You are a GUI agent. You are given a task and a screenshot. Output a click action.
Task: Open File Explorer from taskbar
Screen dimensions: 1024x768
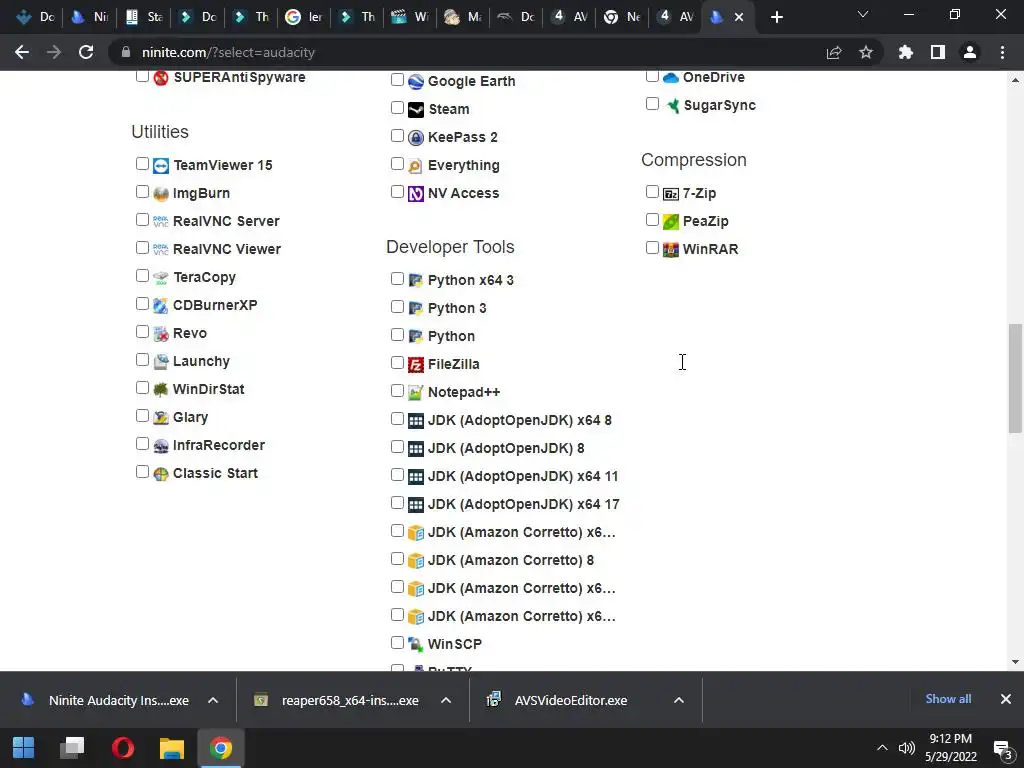click(172, 748)
